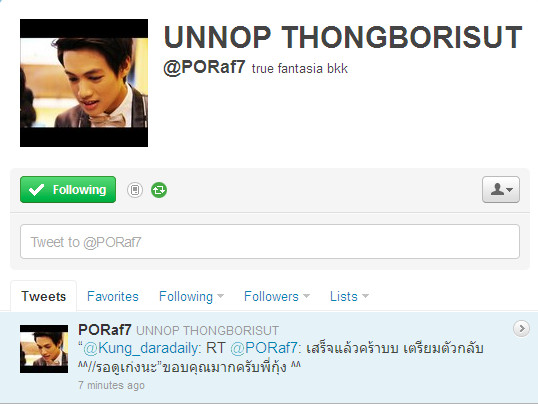Viewport: 538px width, 406px height.
Task: Toggle the green retweets icon
Action: 159,190
